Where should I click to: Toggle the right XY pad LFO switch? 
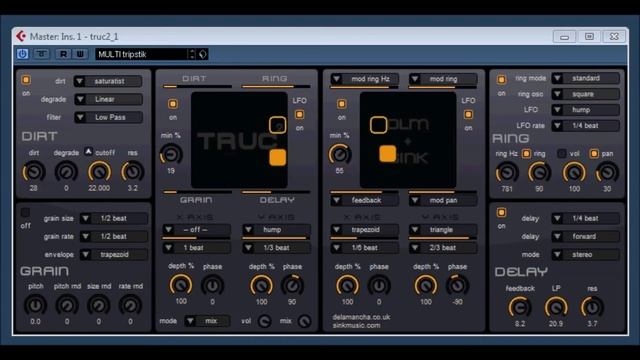(x=468, y=115)
